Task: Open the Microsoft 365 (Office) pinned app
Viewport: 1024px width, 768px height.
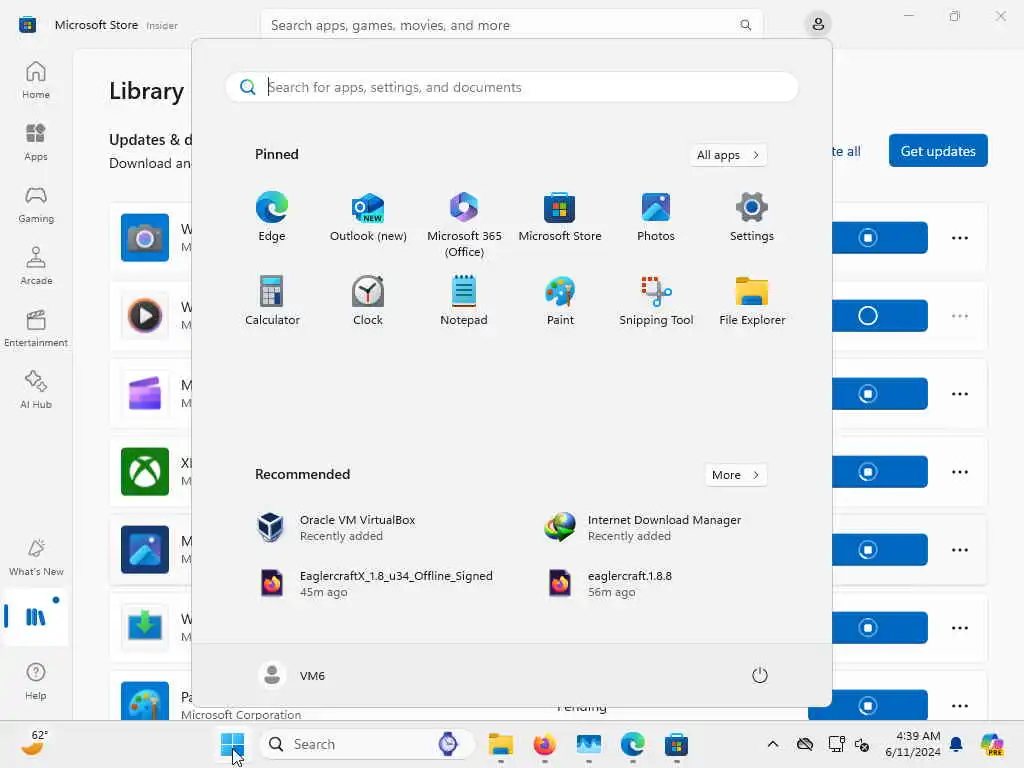Action: click(x=464, y=225)
